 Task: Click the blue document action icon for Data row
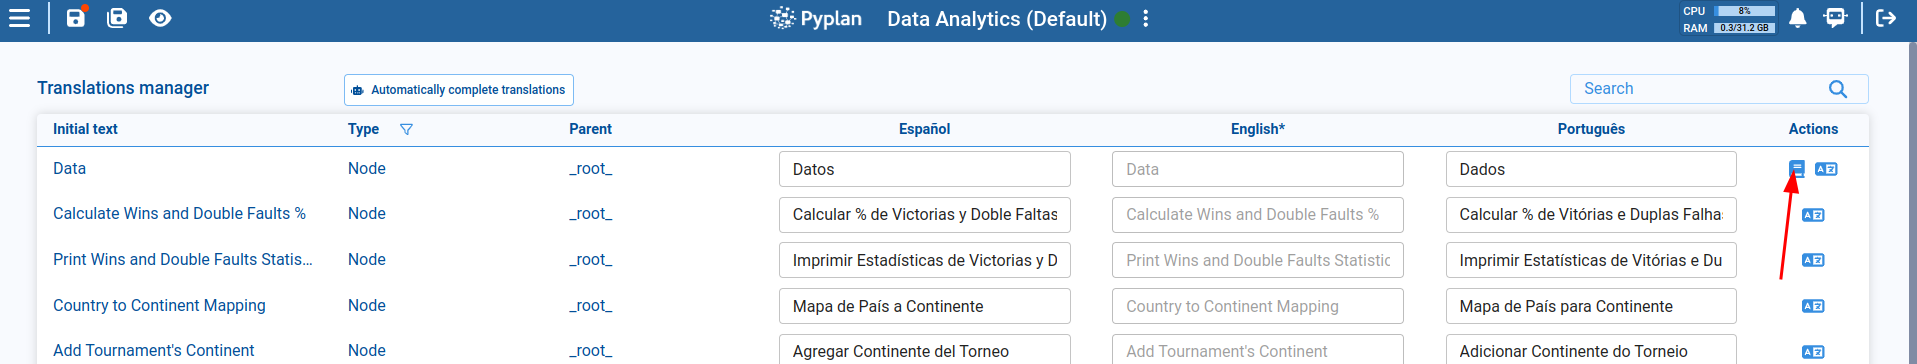coord(1797,169)
